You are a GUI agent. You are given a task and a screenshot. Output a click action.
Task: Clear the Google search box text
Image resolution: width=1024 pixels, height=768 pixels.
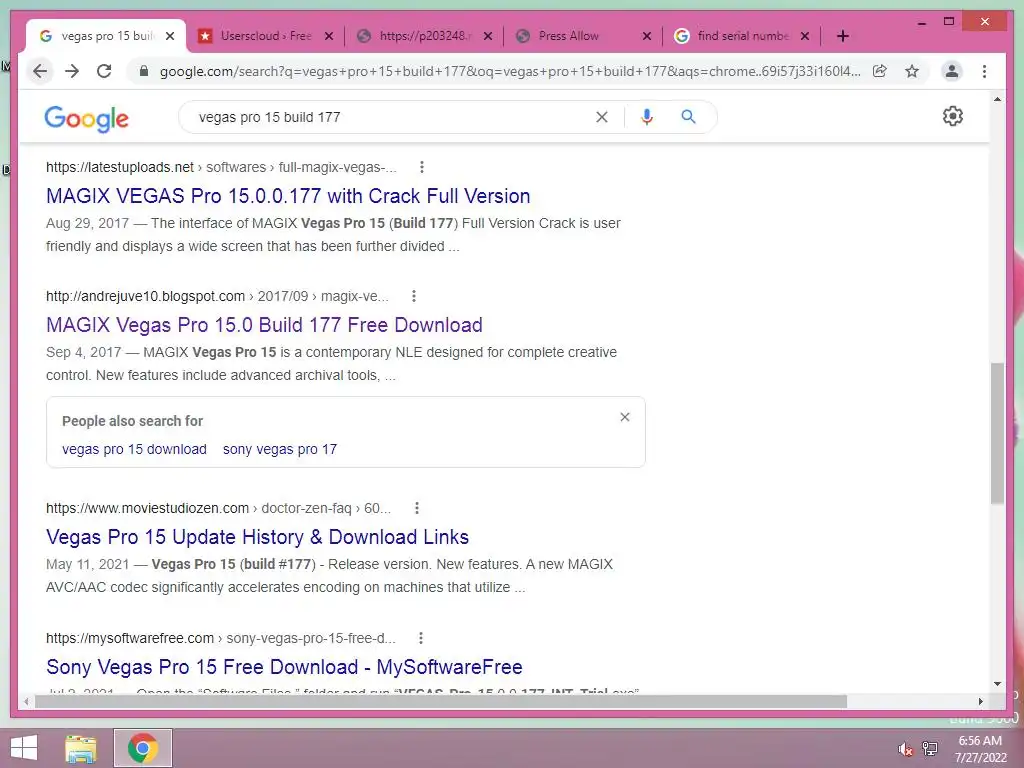click(x=601, y=117)
